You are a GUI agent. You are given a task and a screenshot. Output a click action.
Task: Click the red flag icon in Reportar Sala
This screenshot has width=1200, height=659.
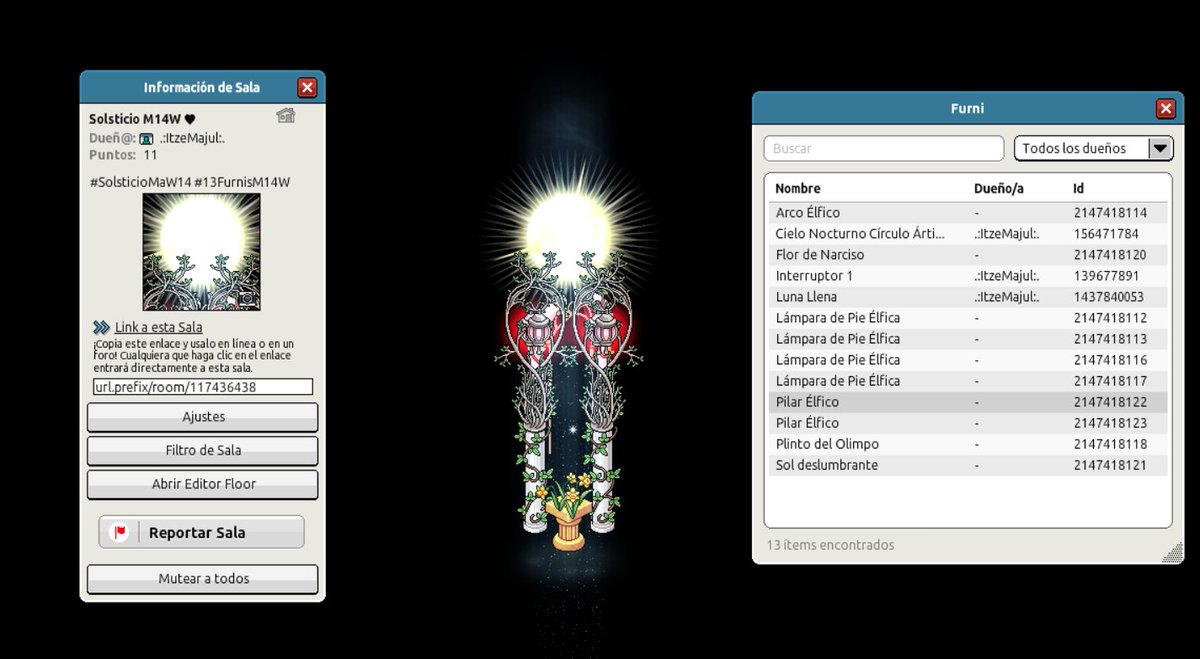120,532
